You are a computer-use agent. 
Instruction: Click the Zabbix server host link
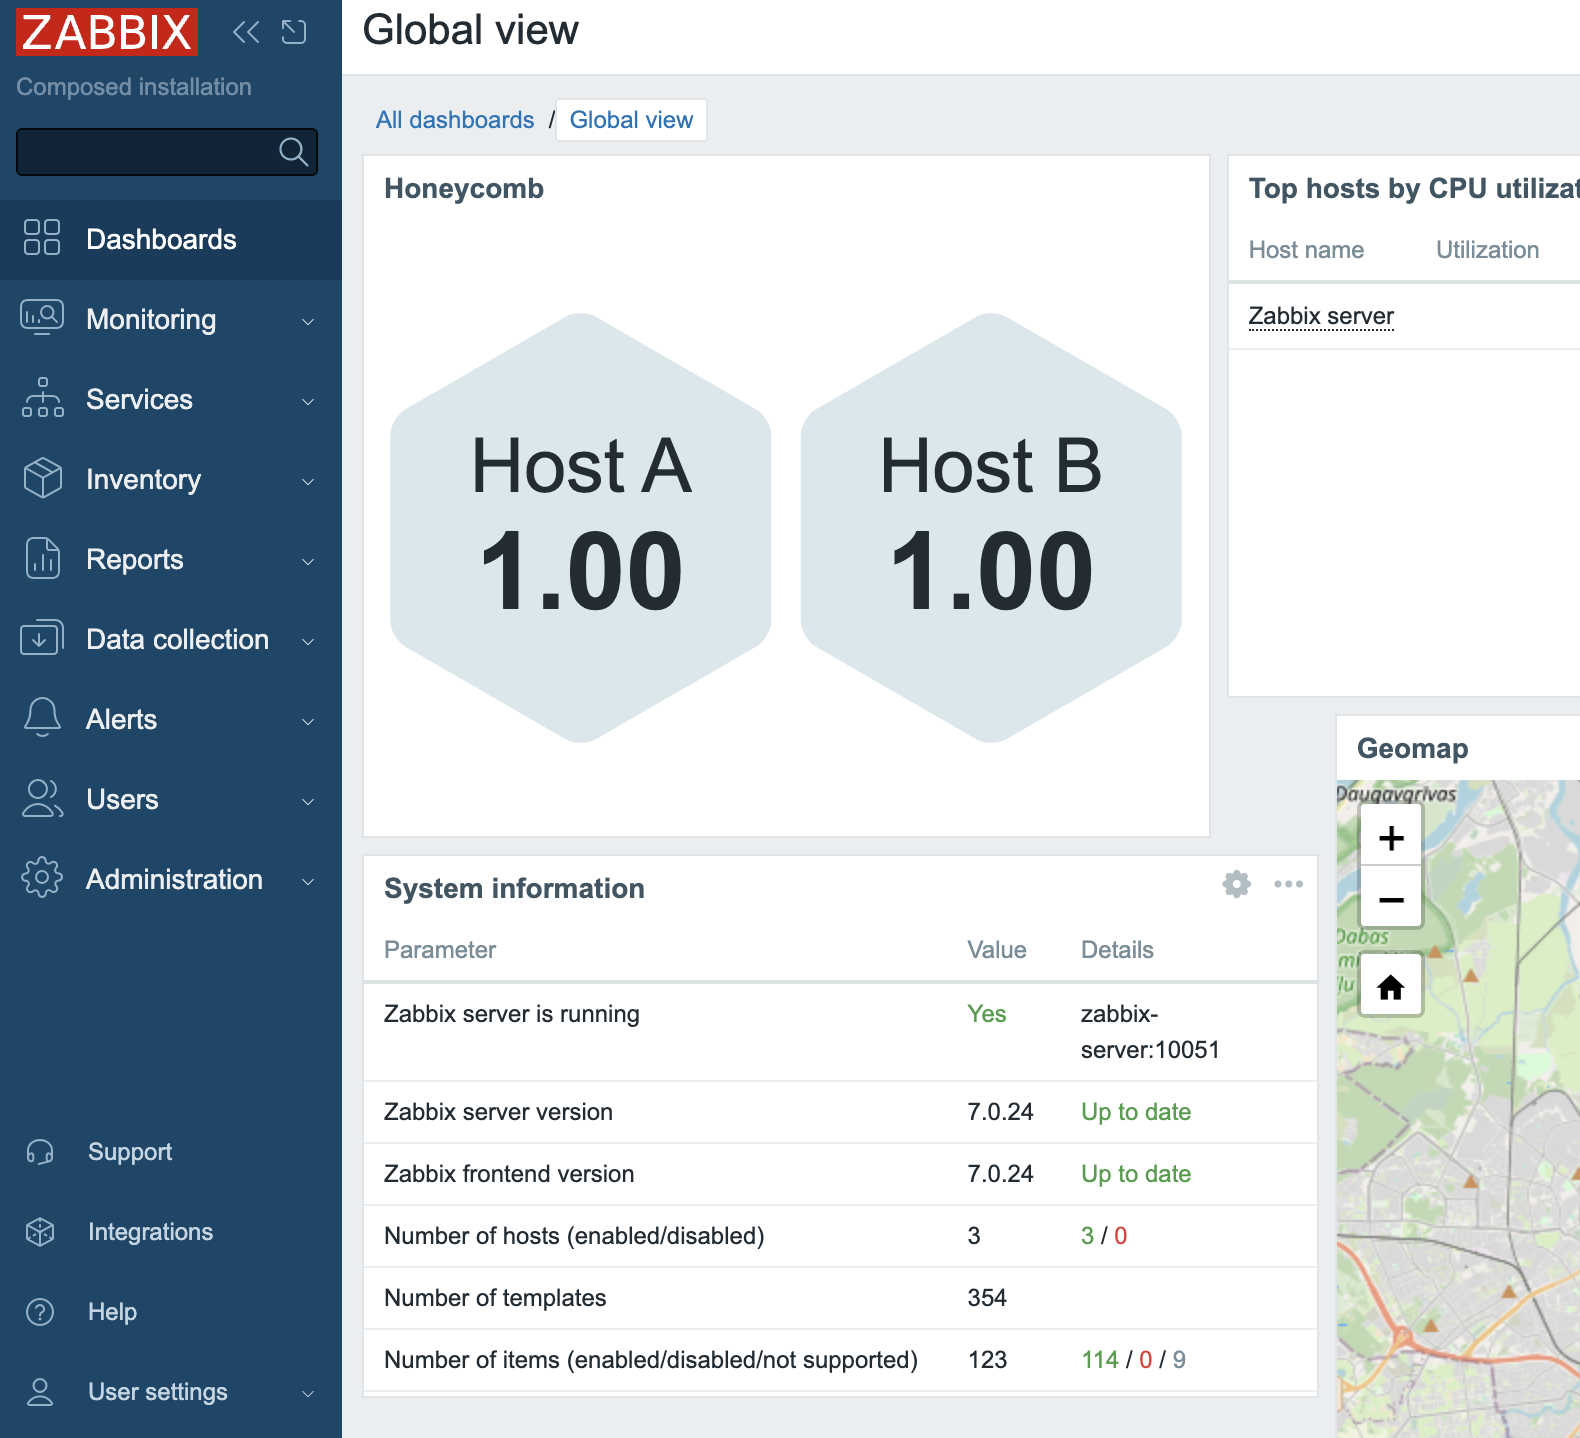pos(1320,316)
